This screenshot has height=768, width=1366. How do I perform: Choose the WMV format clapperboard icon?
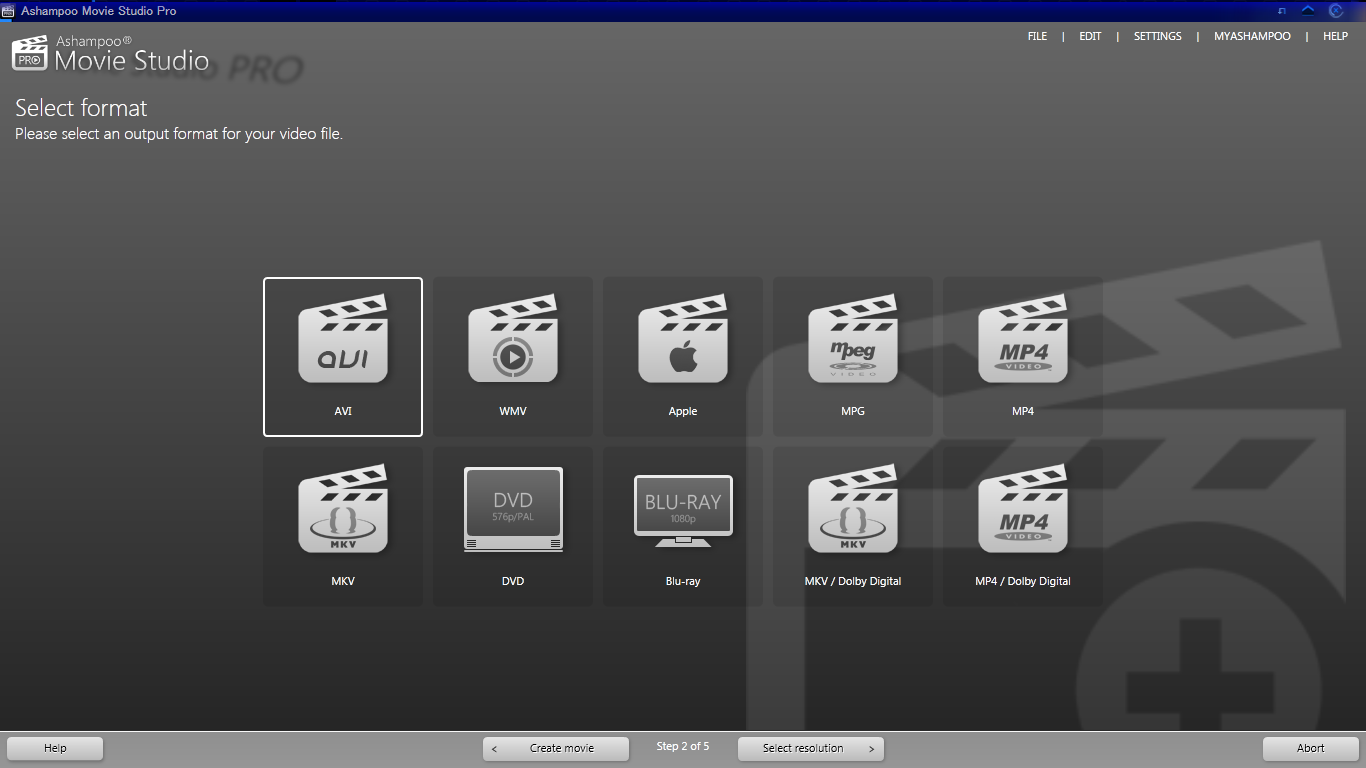tap(513, 338)
